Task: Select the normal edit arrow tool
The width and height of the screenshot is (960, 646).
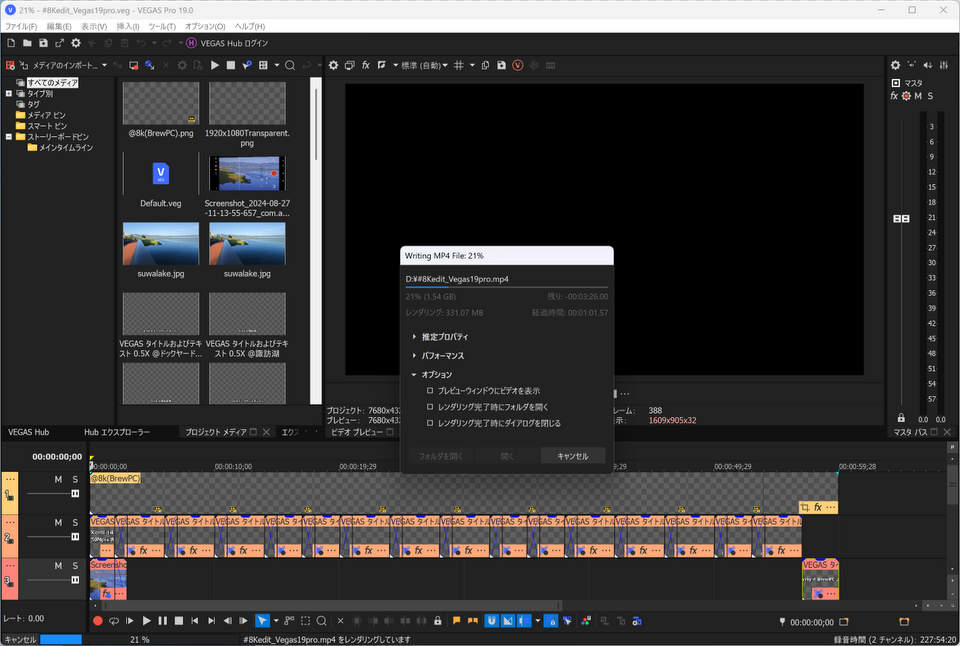Action: click(262, 621)
